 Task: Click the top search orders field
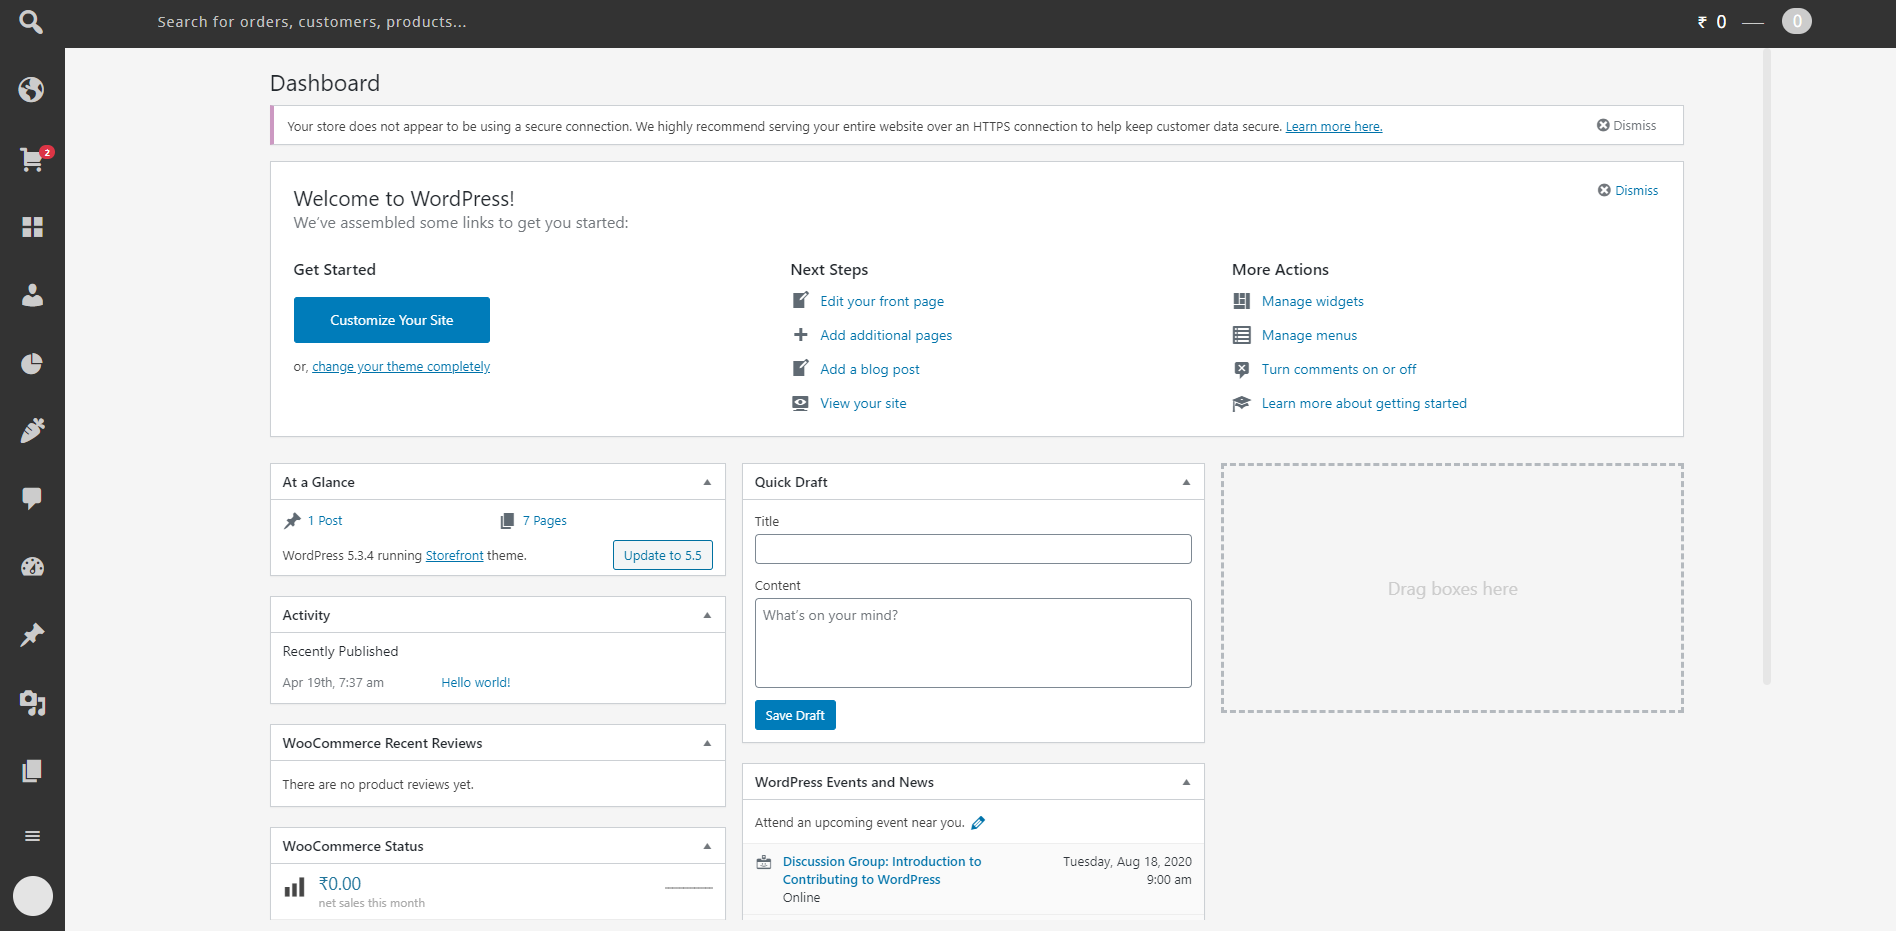pyautogui.click(x=311, y=22)
